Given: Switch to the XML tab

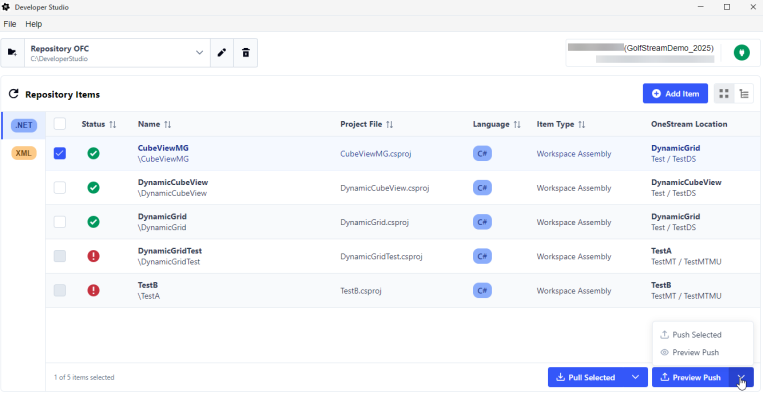Looking at the screenshot, I should pyautogui.click(x=24, y=153).
